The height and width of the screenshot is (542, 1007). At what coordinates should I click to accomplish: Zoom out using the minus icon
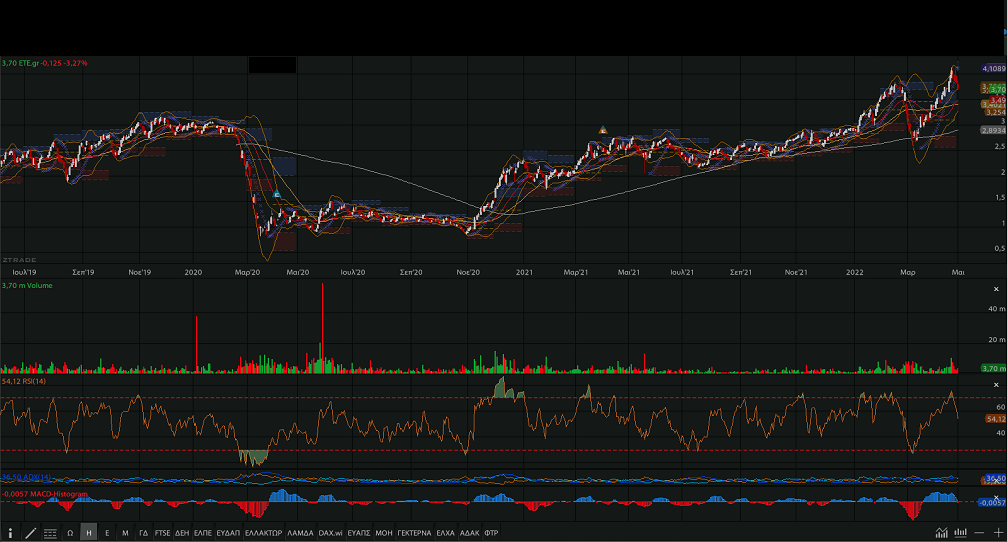coord(980,533)
